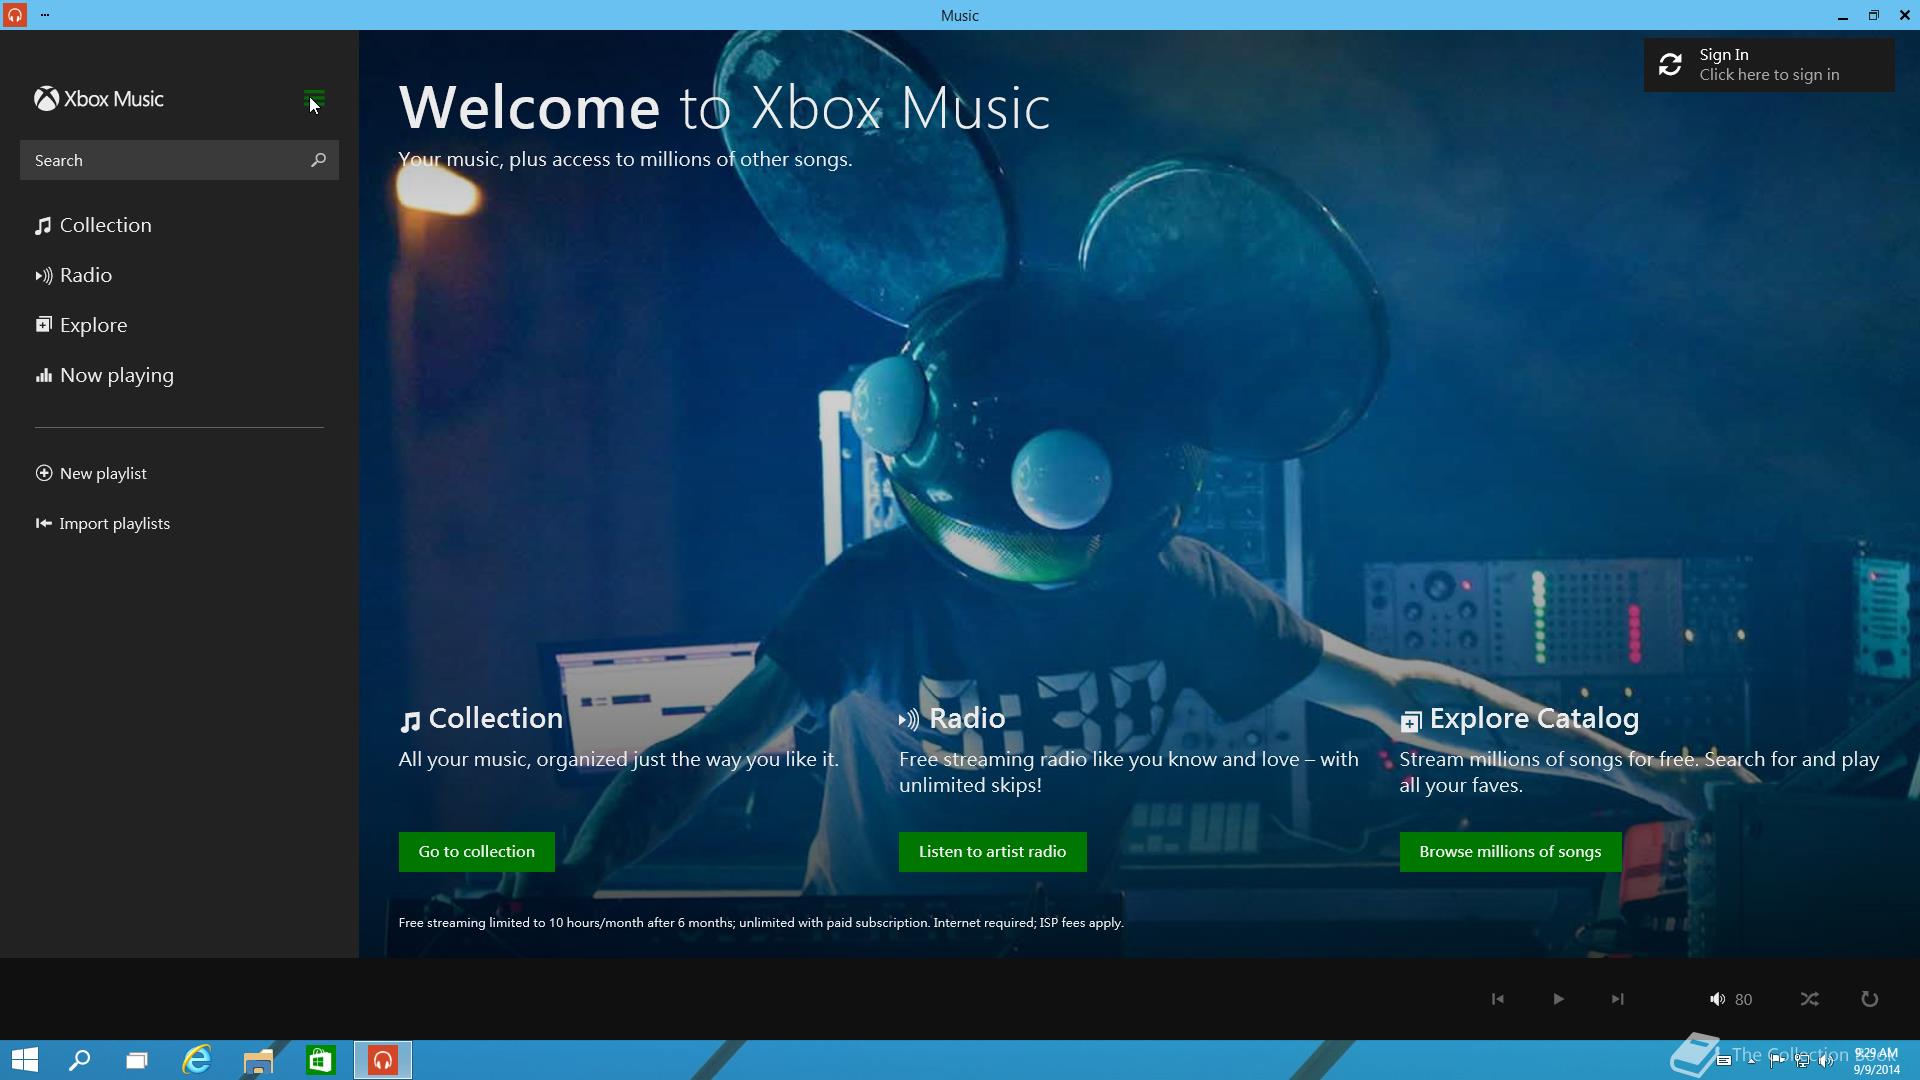Show hidden system tray icons
Screen dimensions: 1920x1080
coord(1752,1061)
